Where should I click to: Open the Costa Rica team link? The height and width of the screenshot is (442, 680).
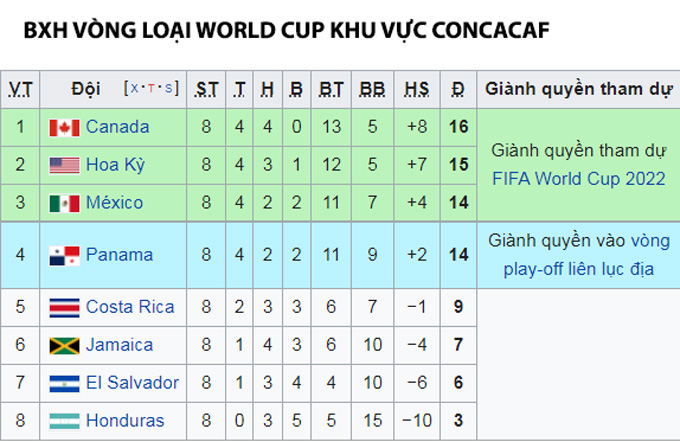[130, 307]
